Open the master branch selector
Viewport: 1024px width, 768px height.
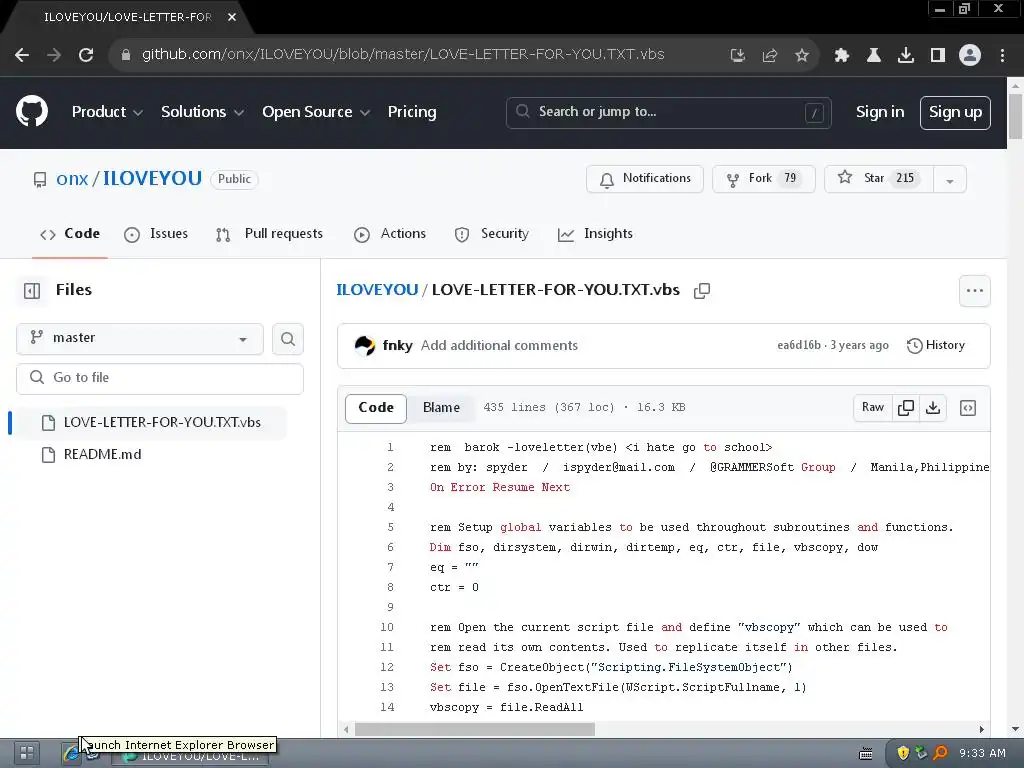tap(140, 339)
